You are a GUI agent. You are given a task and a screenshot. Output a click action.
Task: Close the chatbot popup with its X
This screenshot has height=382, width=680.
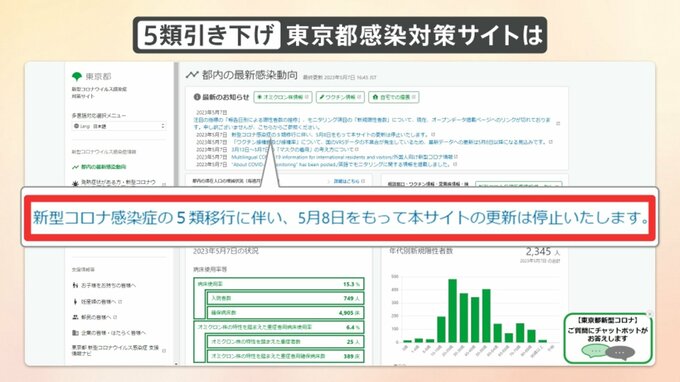649,313
